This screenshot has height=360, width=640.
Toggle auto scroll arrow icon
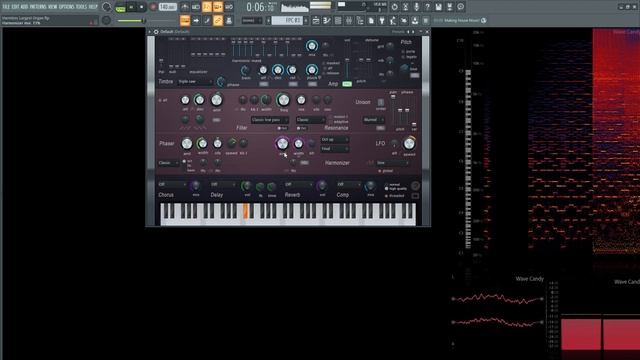pyautogui.click(x=196, y=20)
